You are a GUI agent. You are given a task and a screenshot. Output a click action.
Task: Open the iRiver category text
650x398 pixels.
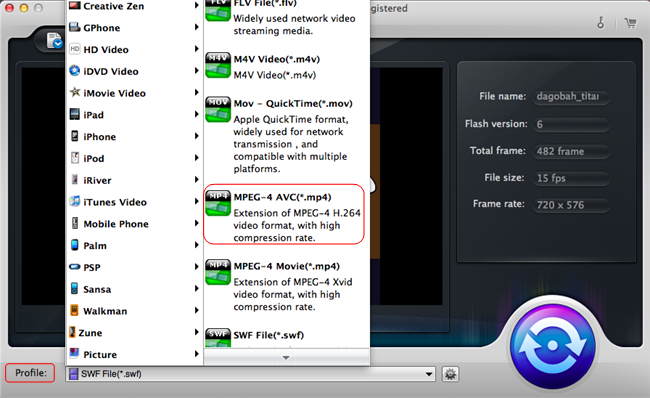(97, 180)
